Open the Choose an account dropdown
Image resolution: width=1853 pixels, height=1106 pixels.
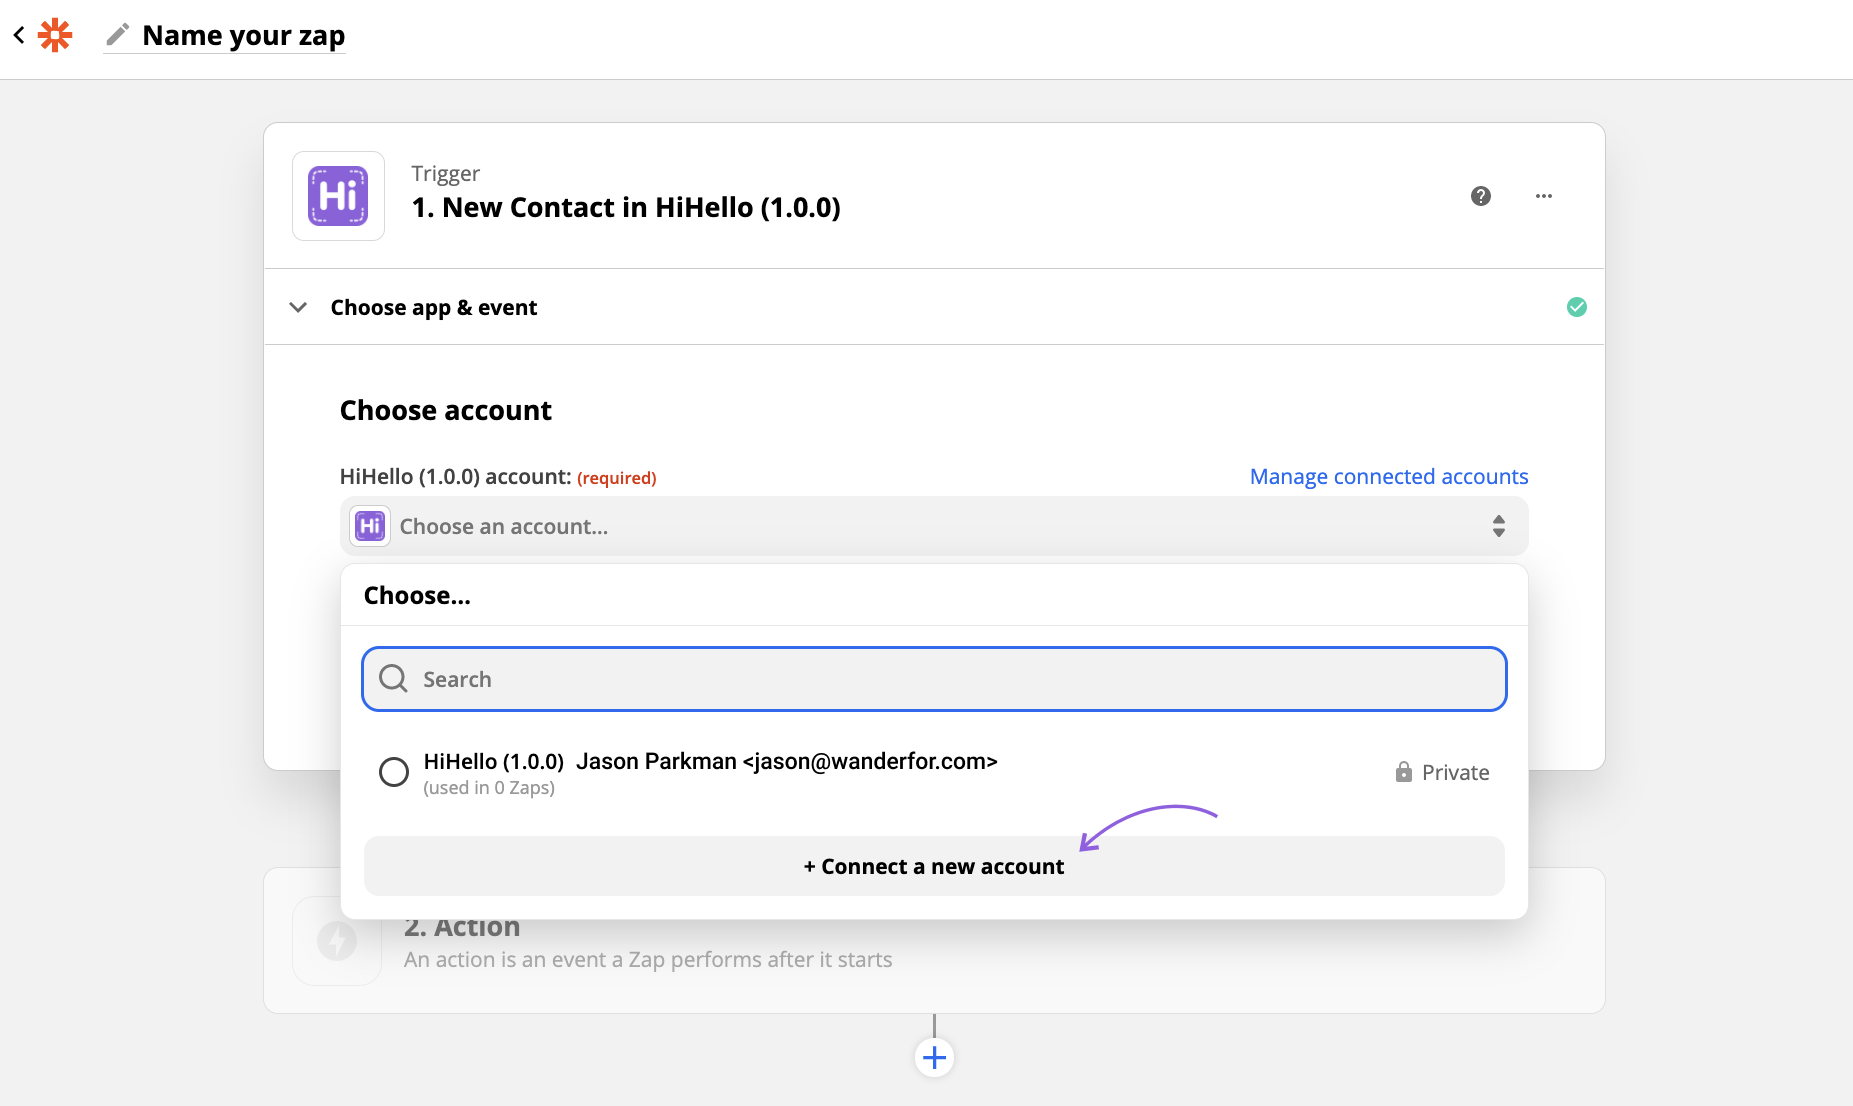(934, 526)
